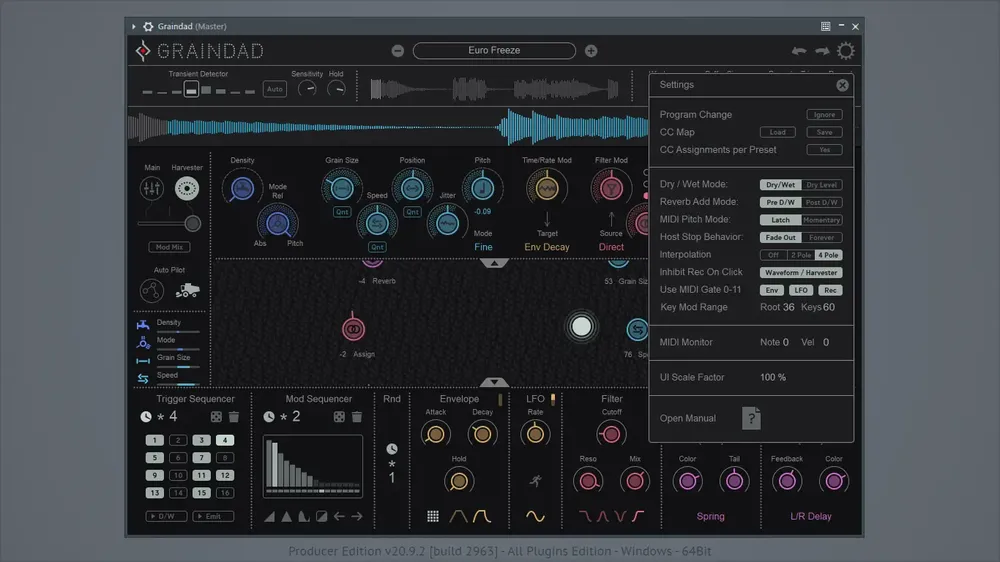Click the Envelope grid icon
This screenshot has height=562, width=1000.
coord(433,516)
